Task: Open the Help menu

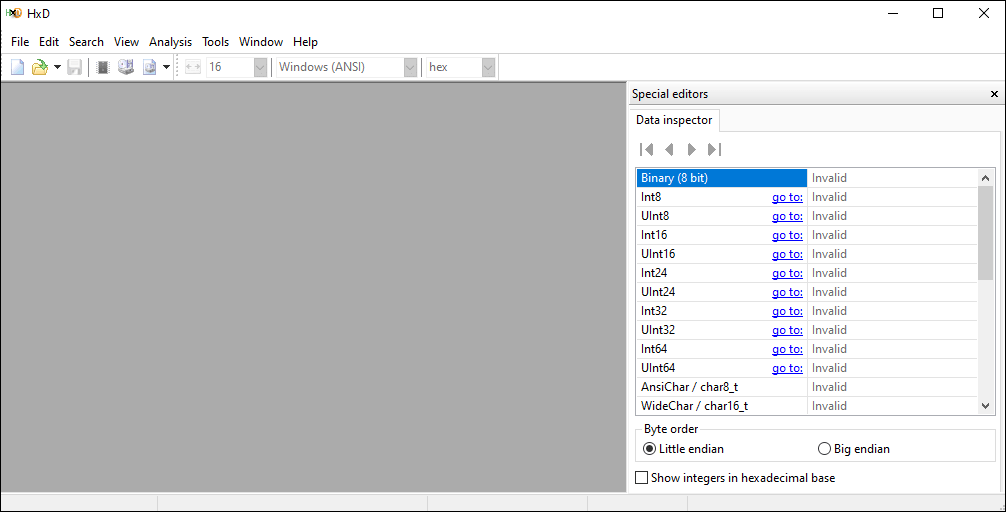Action: (x=305, y=42)
